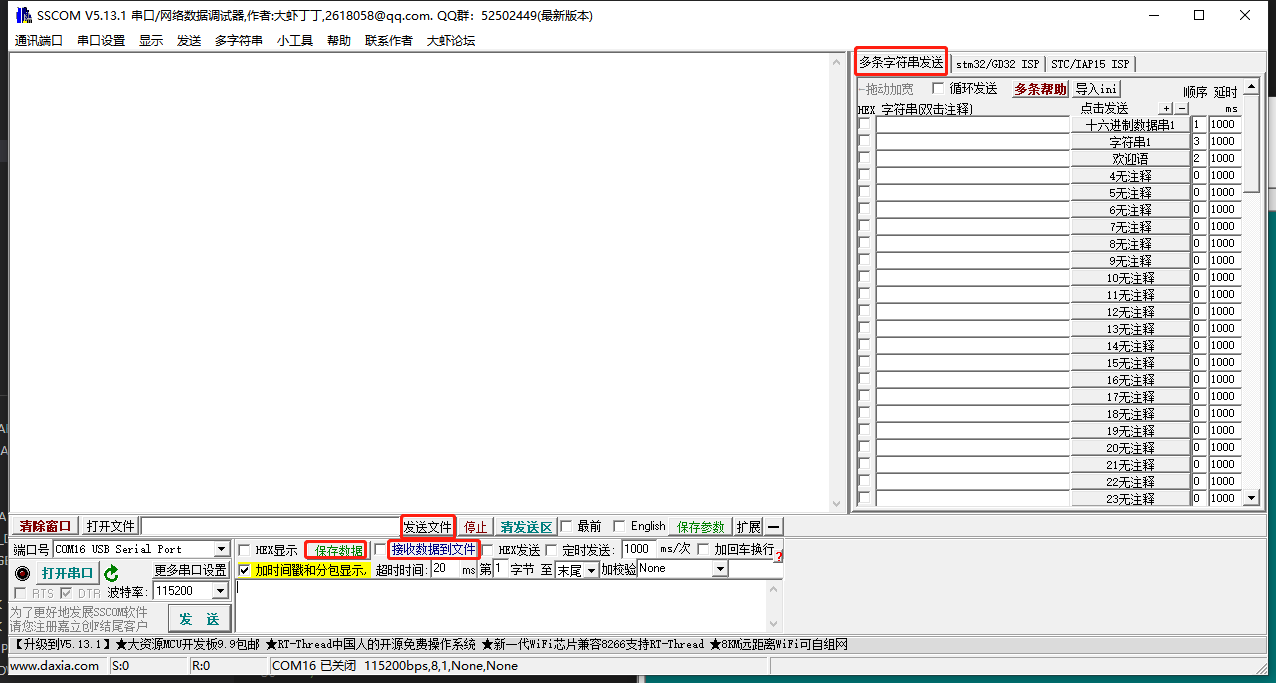Click the SSCOM app icon in title bar
Image resolution: width=1276 pixels, height=683 pixels.
22,15
